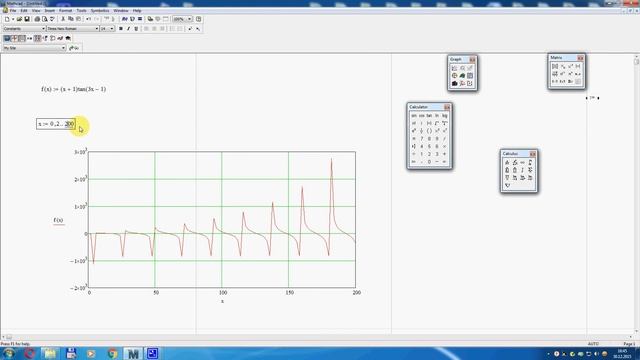Open the Symbolics menu
The height and width of the screenshot is (360, 640).
pyautogui.click(x=100, y=11)
